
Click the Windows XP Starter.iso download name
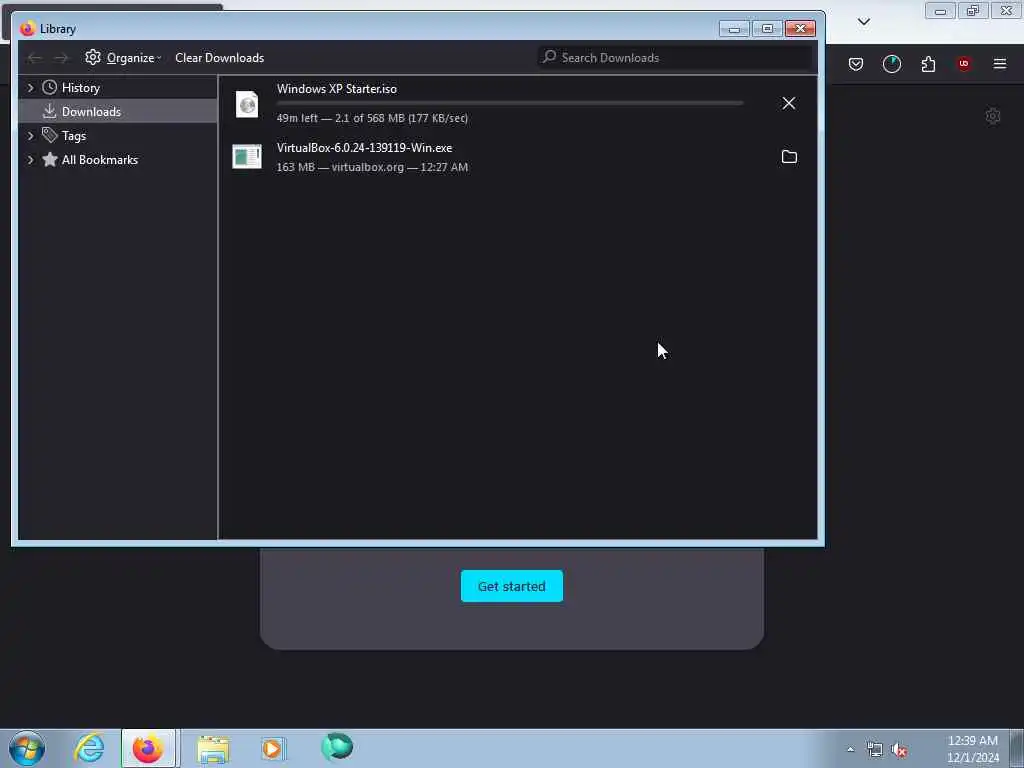[336, 89]
